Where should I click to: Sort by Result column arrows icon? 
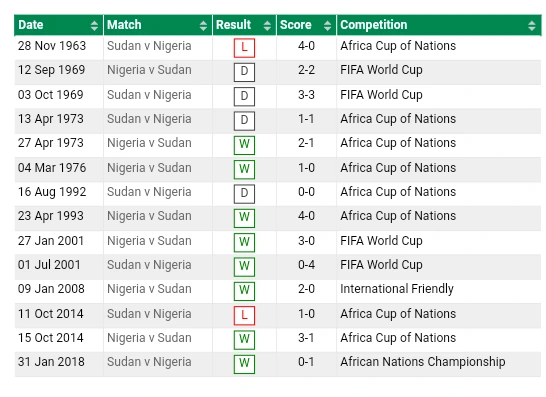267,25
